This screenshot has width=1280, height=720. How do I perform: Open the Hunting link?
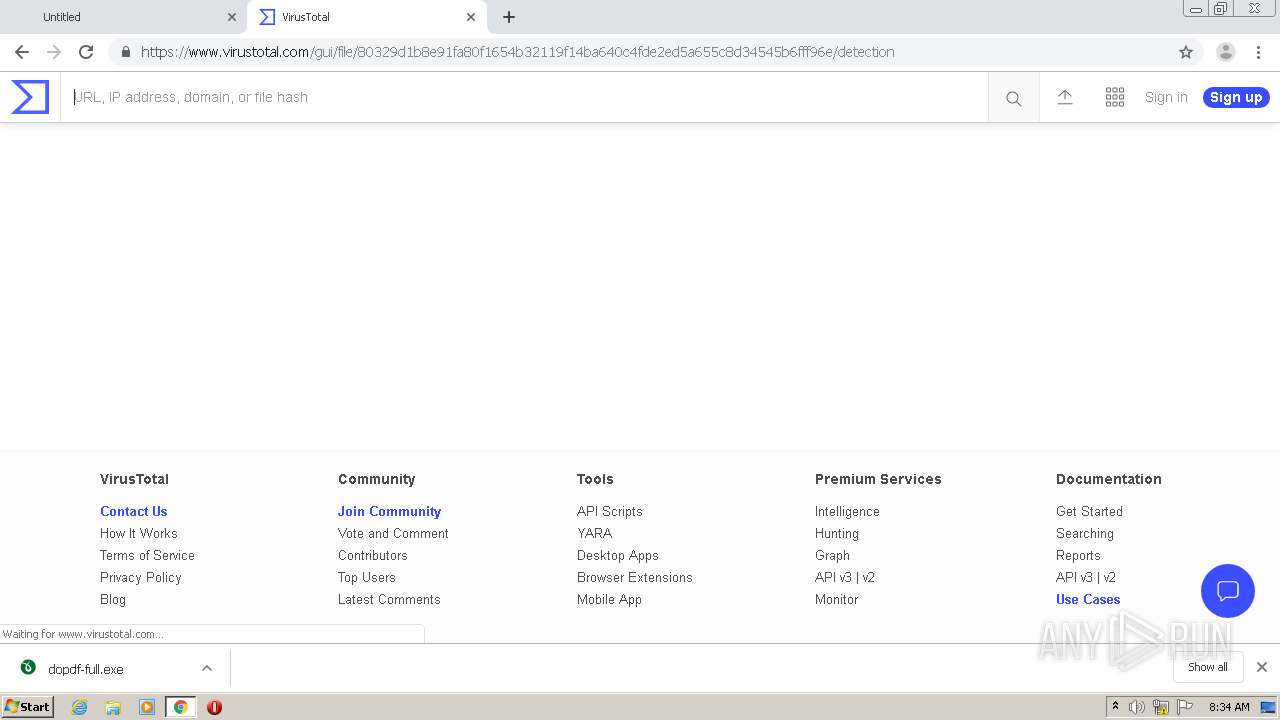click(837, 533)
